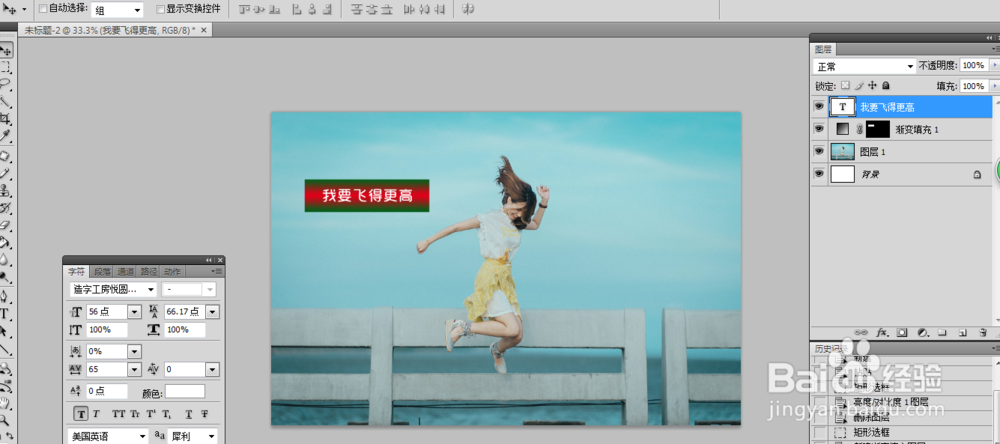This screenshot has width=1000, height=444.
Task: Select the Crop tool
Action: (x=6, y=119)
